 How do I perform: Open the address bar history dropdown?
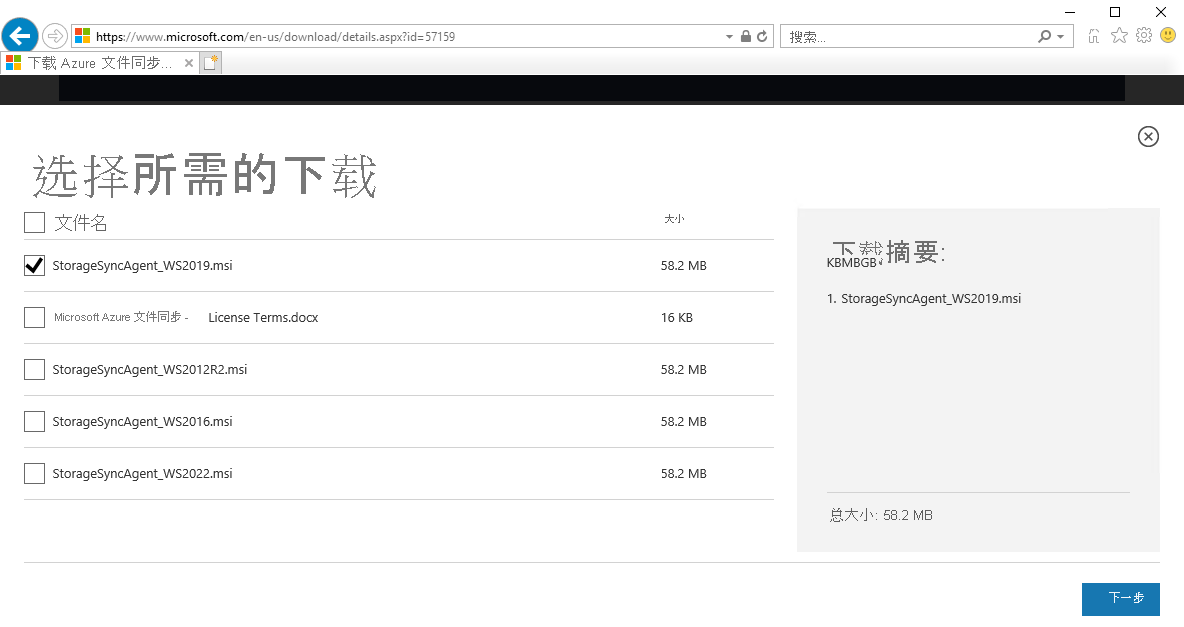729,36
